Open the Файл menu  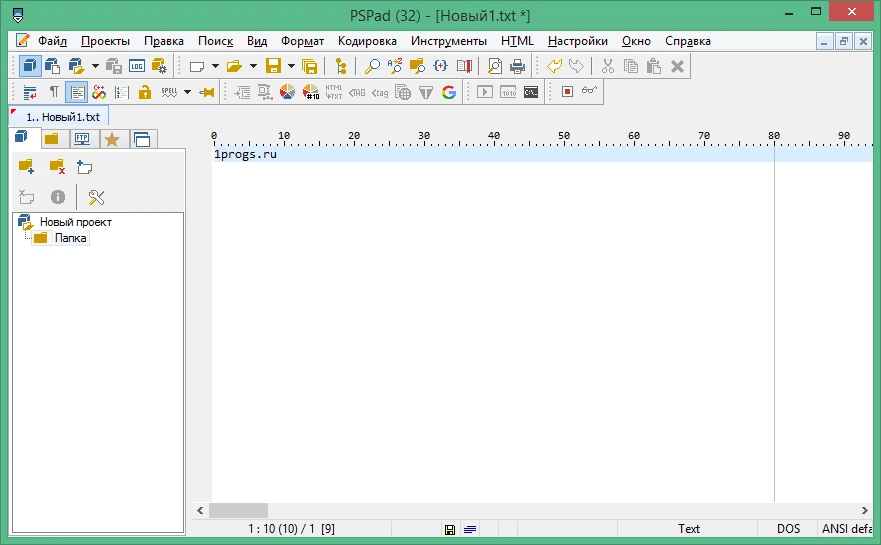[x=52, y=41]
